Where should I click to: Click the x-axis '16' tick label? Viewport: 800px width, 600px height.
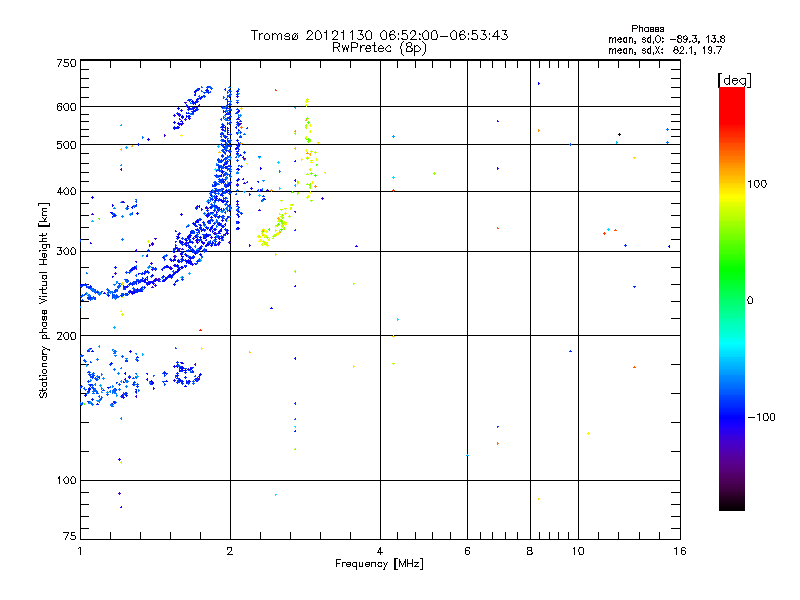[680, 551]
